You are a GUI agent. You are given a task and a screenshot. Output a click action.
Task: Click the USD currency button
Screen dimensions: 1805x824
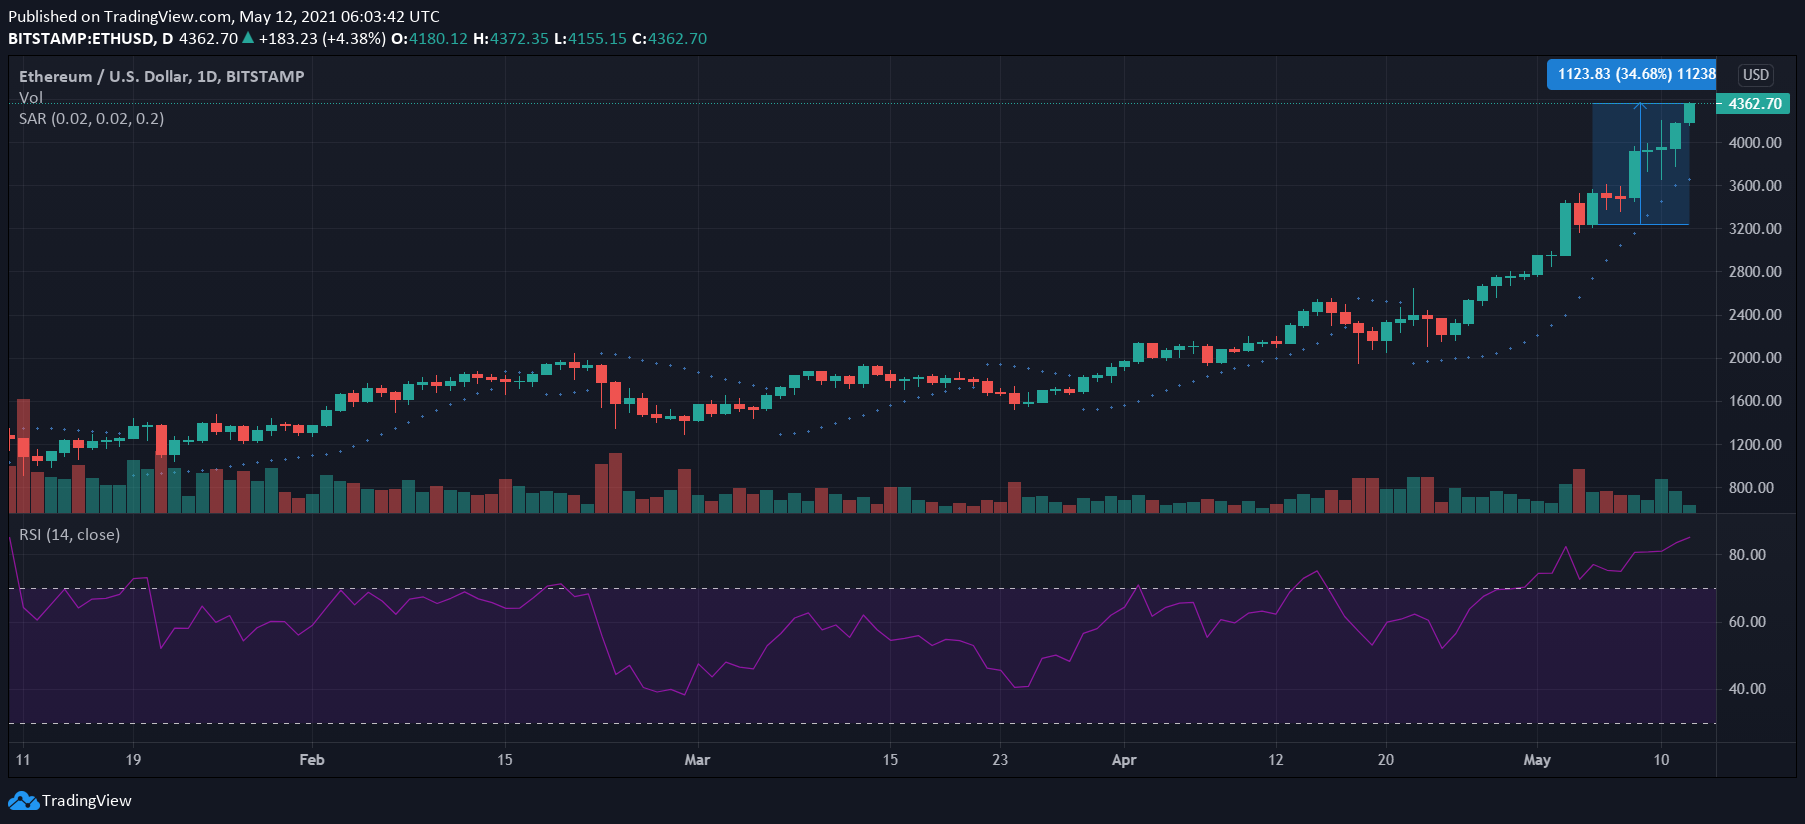point(1756,75)
